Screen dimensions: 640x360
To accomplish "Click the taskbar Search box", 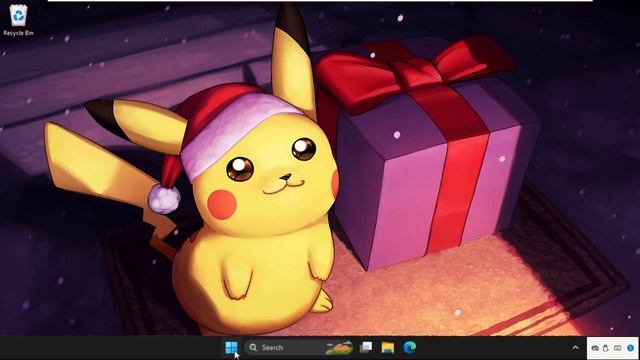I will click(x=300, y=347).
